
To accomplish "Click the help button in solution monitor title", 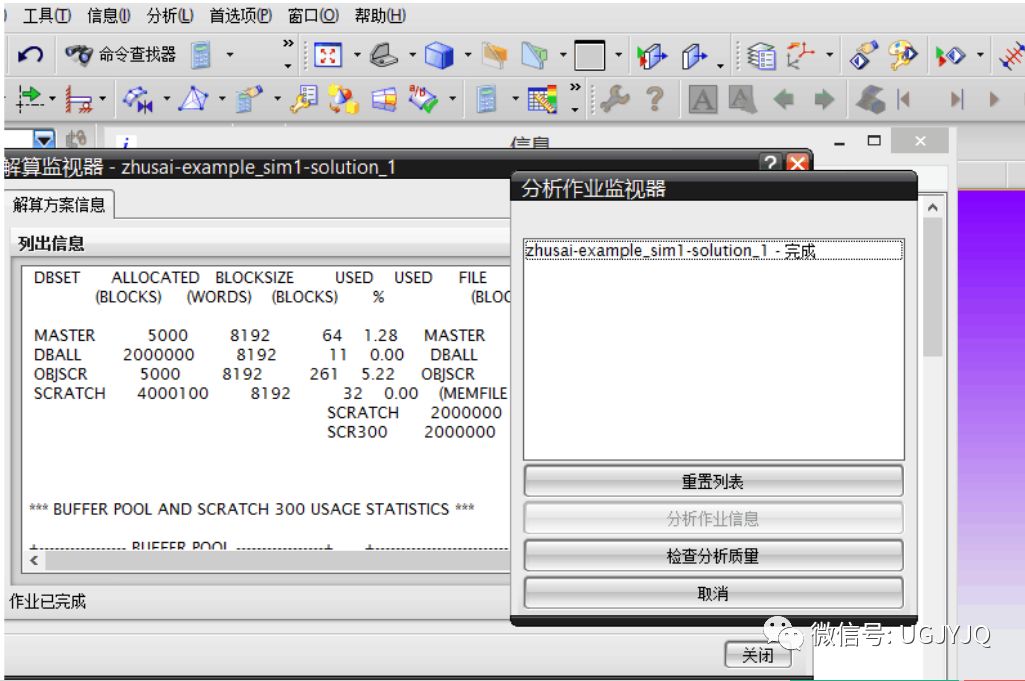I will pyautogui.click(x=771, y=163).
